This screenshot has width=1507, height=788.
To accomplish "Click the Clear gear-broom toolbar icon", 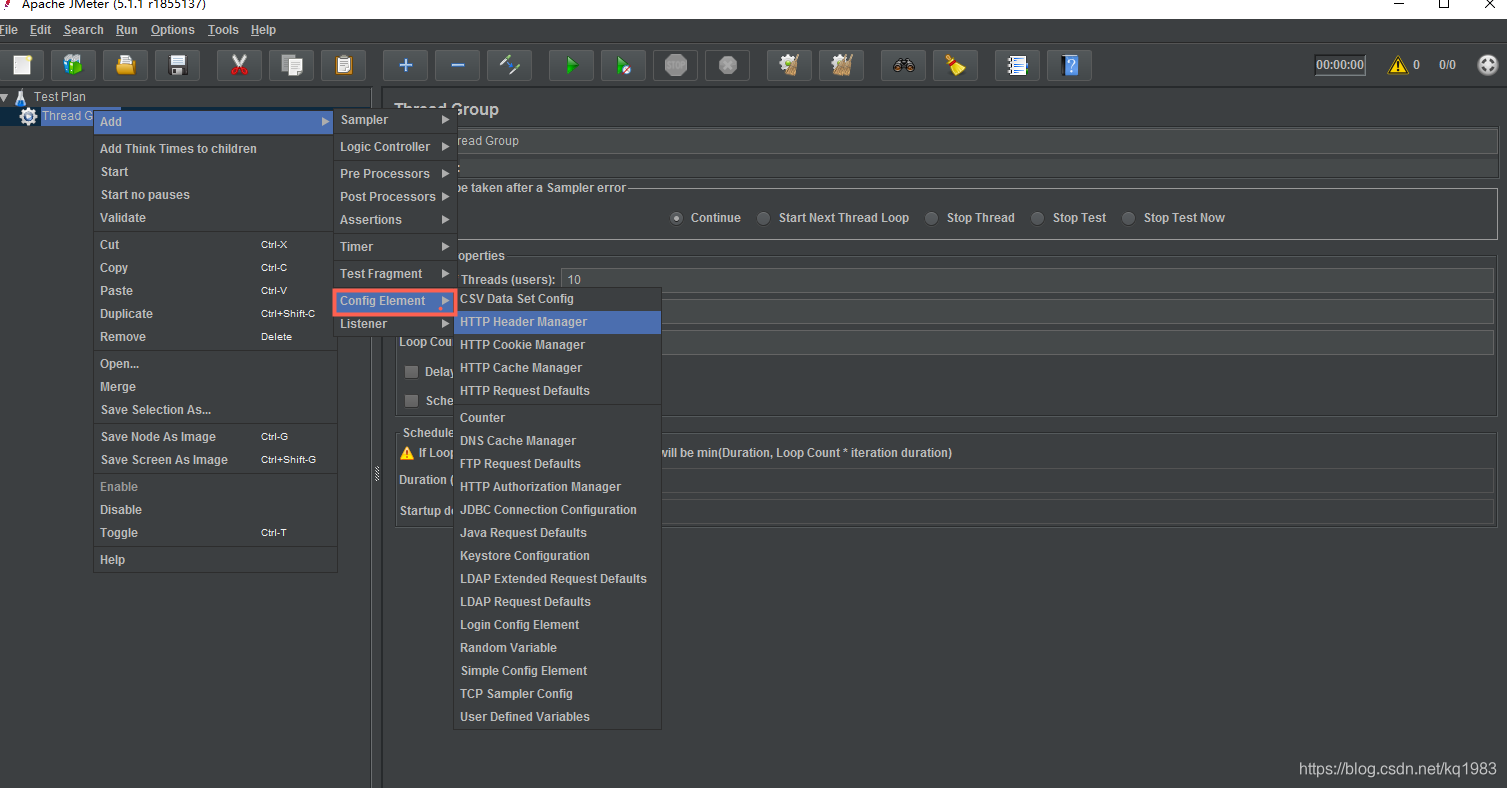I will point(789,66).
